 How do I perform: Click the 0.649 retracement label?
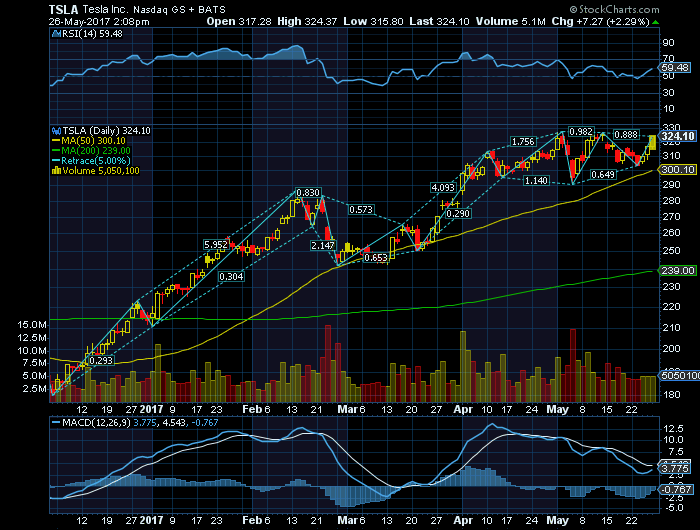603,175
